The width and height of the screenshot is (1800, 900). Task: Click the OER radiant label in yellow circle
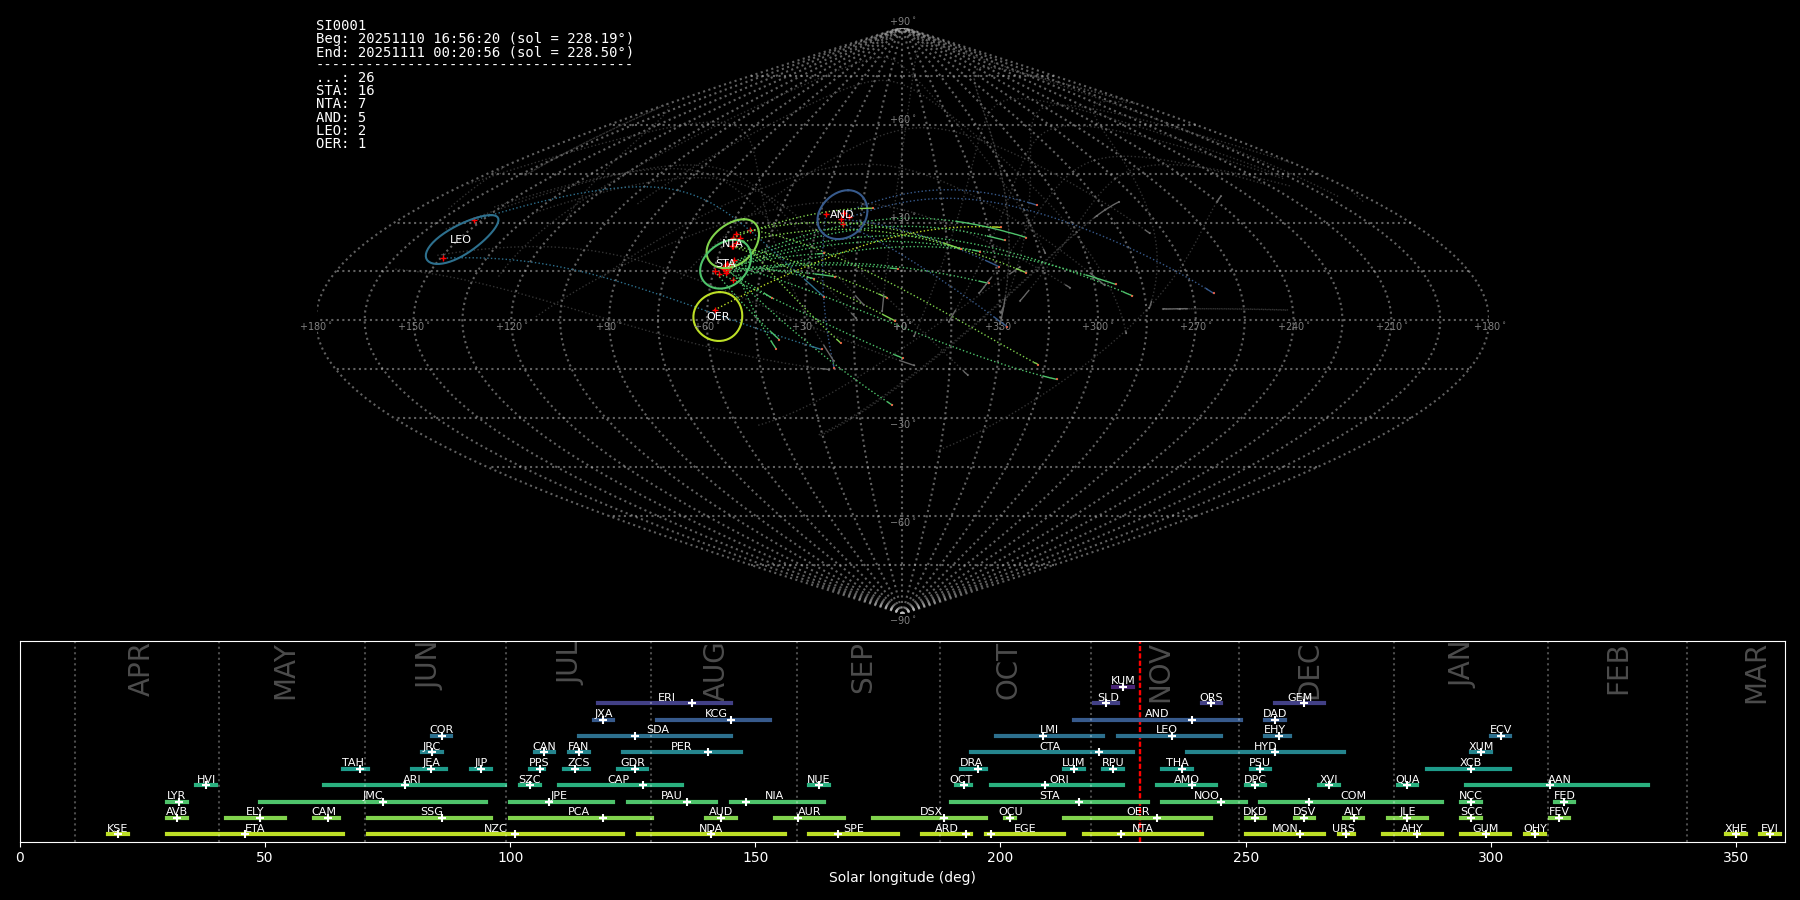pyautogui.click(x=718, y=317)
